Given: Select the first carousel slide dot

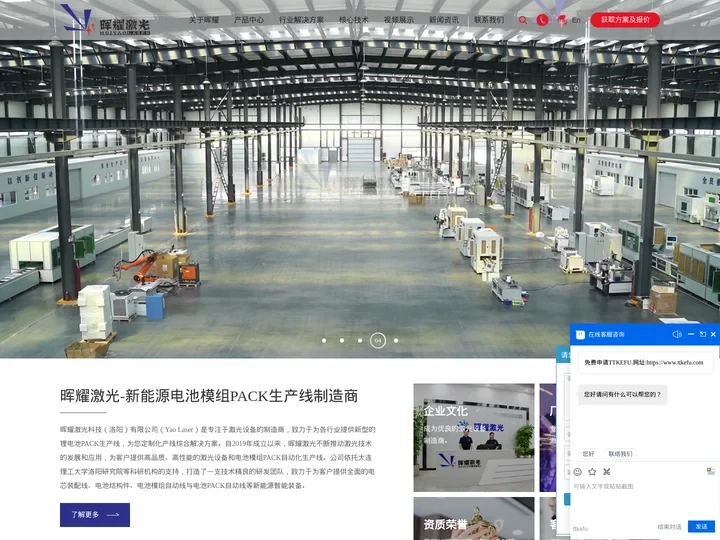Looking at the screenshot, I should tap(324, 341).
